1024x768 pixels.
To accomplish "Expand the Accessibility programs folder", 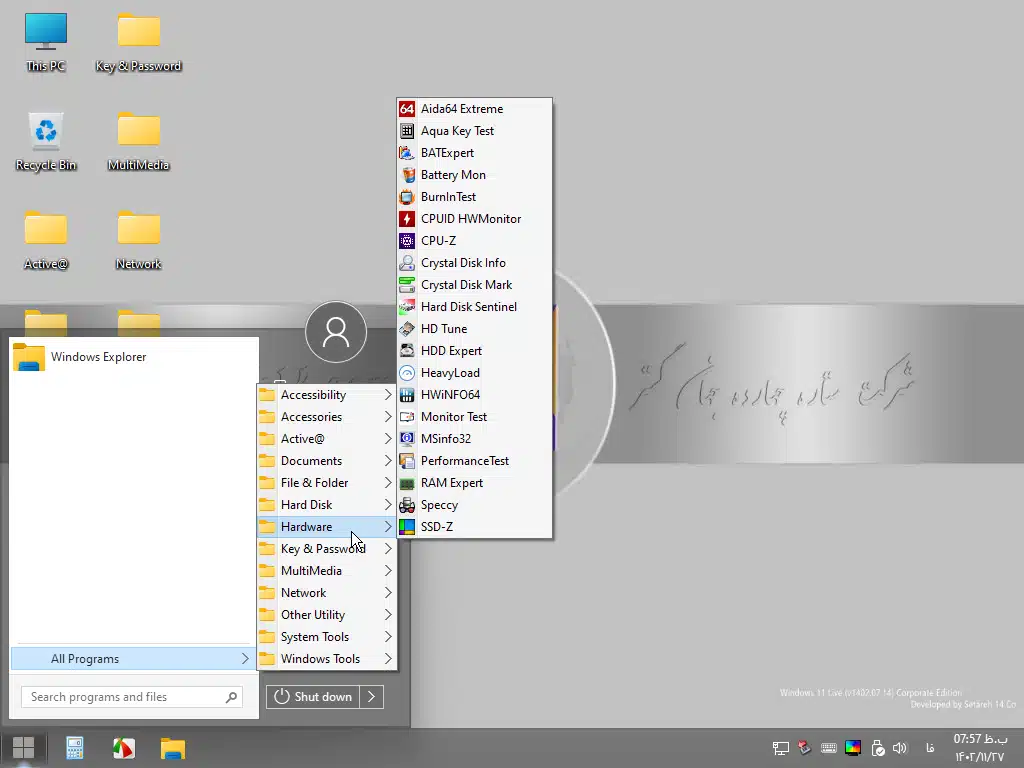I will pos(313,395).
